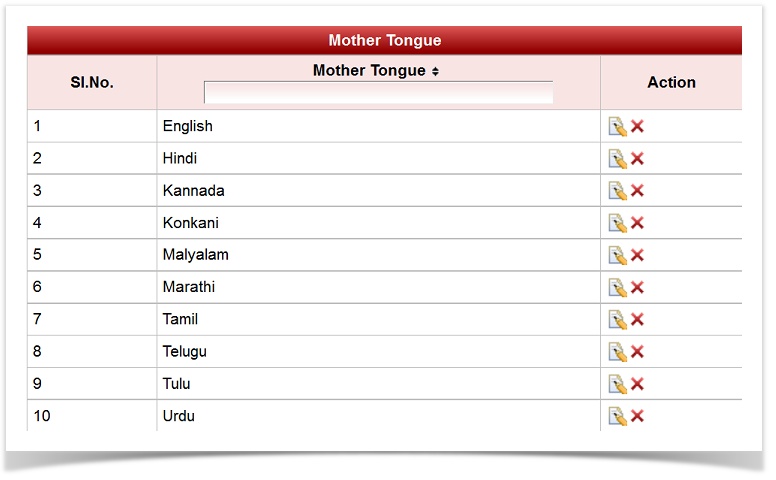Remove the Hindi row with red X
776x480 pixels.
point(637,159)
